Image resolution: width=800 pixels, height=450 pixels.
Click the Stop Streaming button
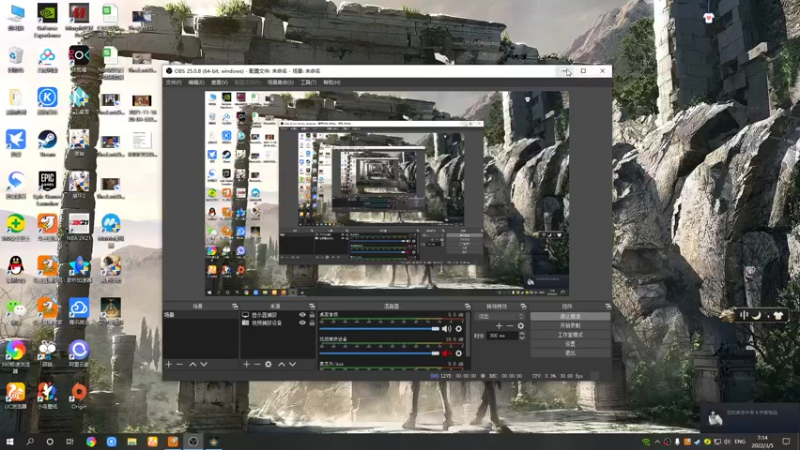[x=570, y=316]
